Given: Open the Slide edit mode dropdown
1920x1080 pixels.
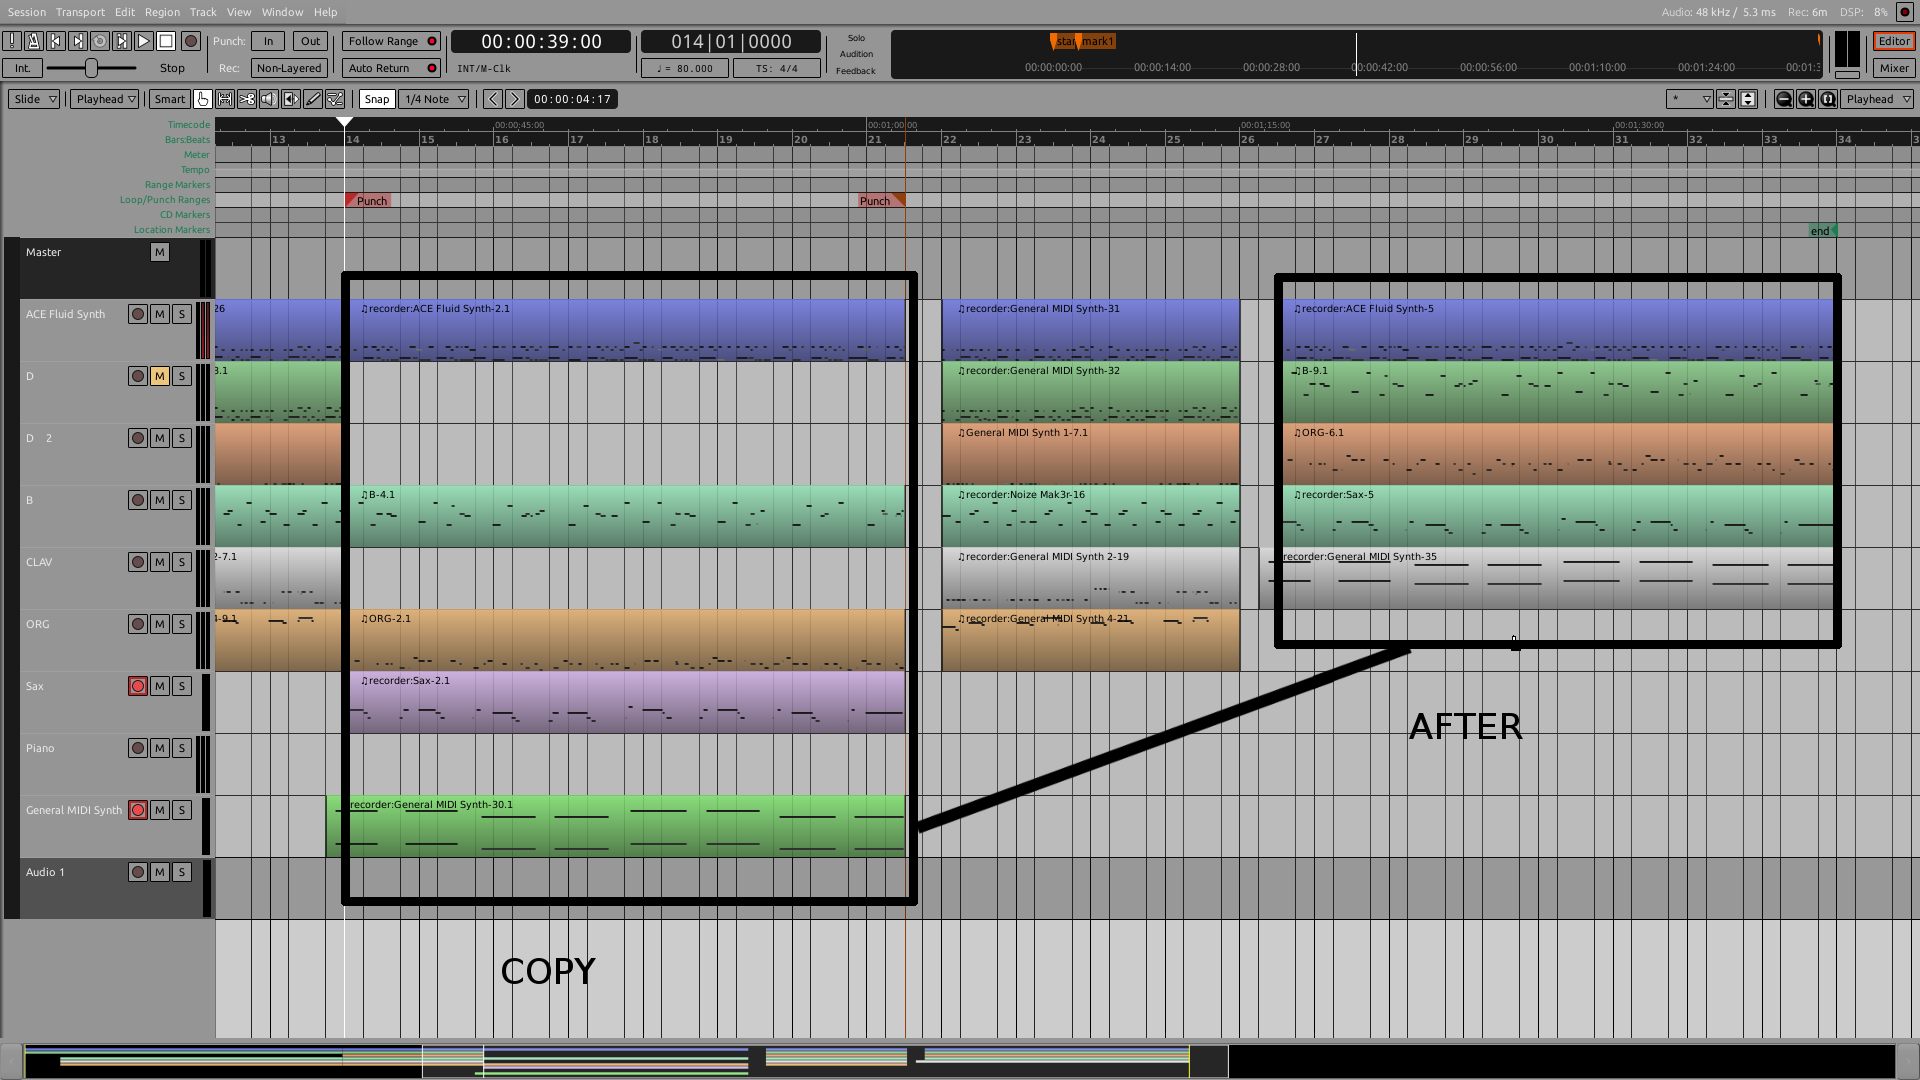Looking at the screenshot, I should [x=35, y=99].
